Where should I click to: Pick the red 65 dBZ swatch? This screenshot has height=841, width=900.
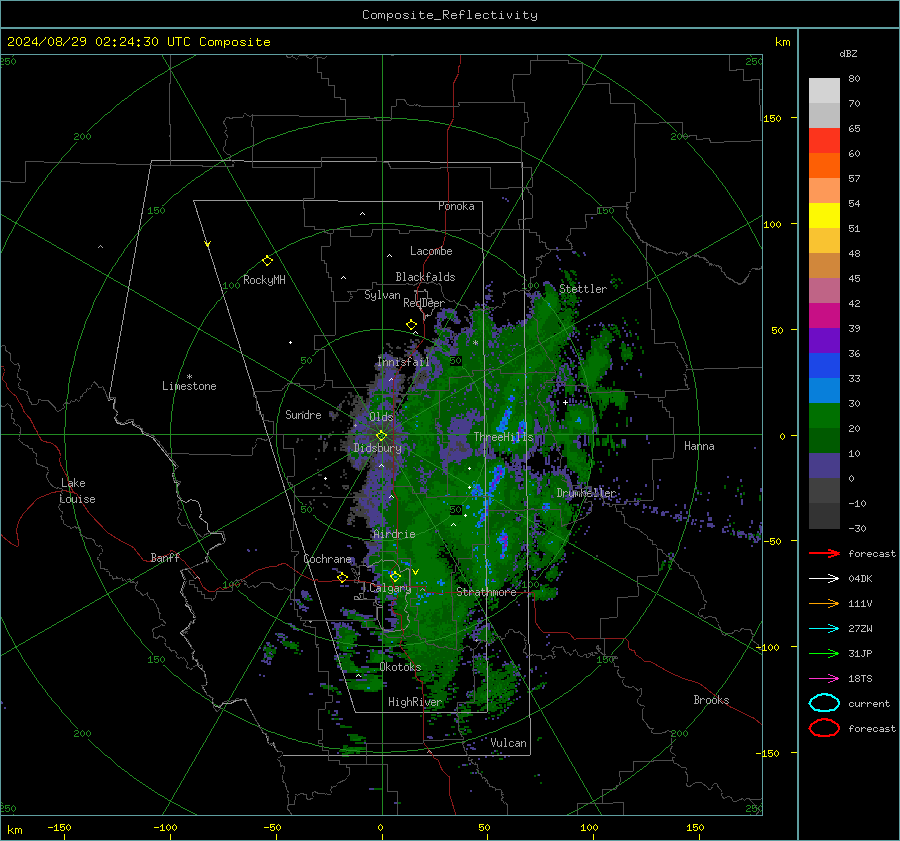point(824,141)
